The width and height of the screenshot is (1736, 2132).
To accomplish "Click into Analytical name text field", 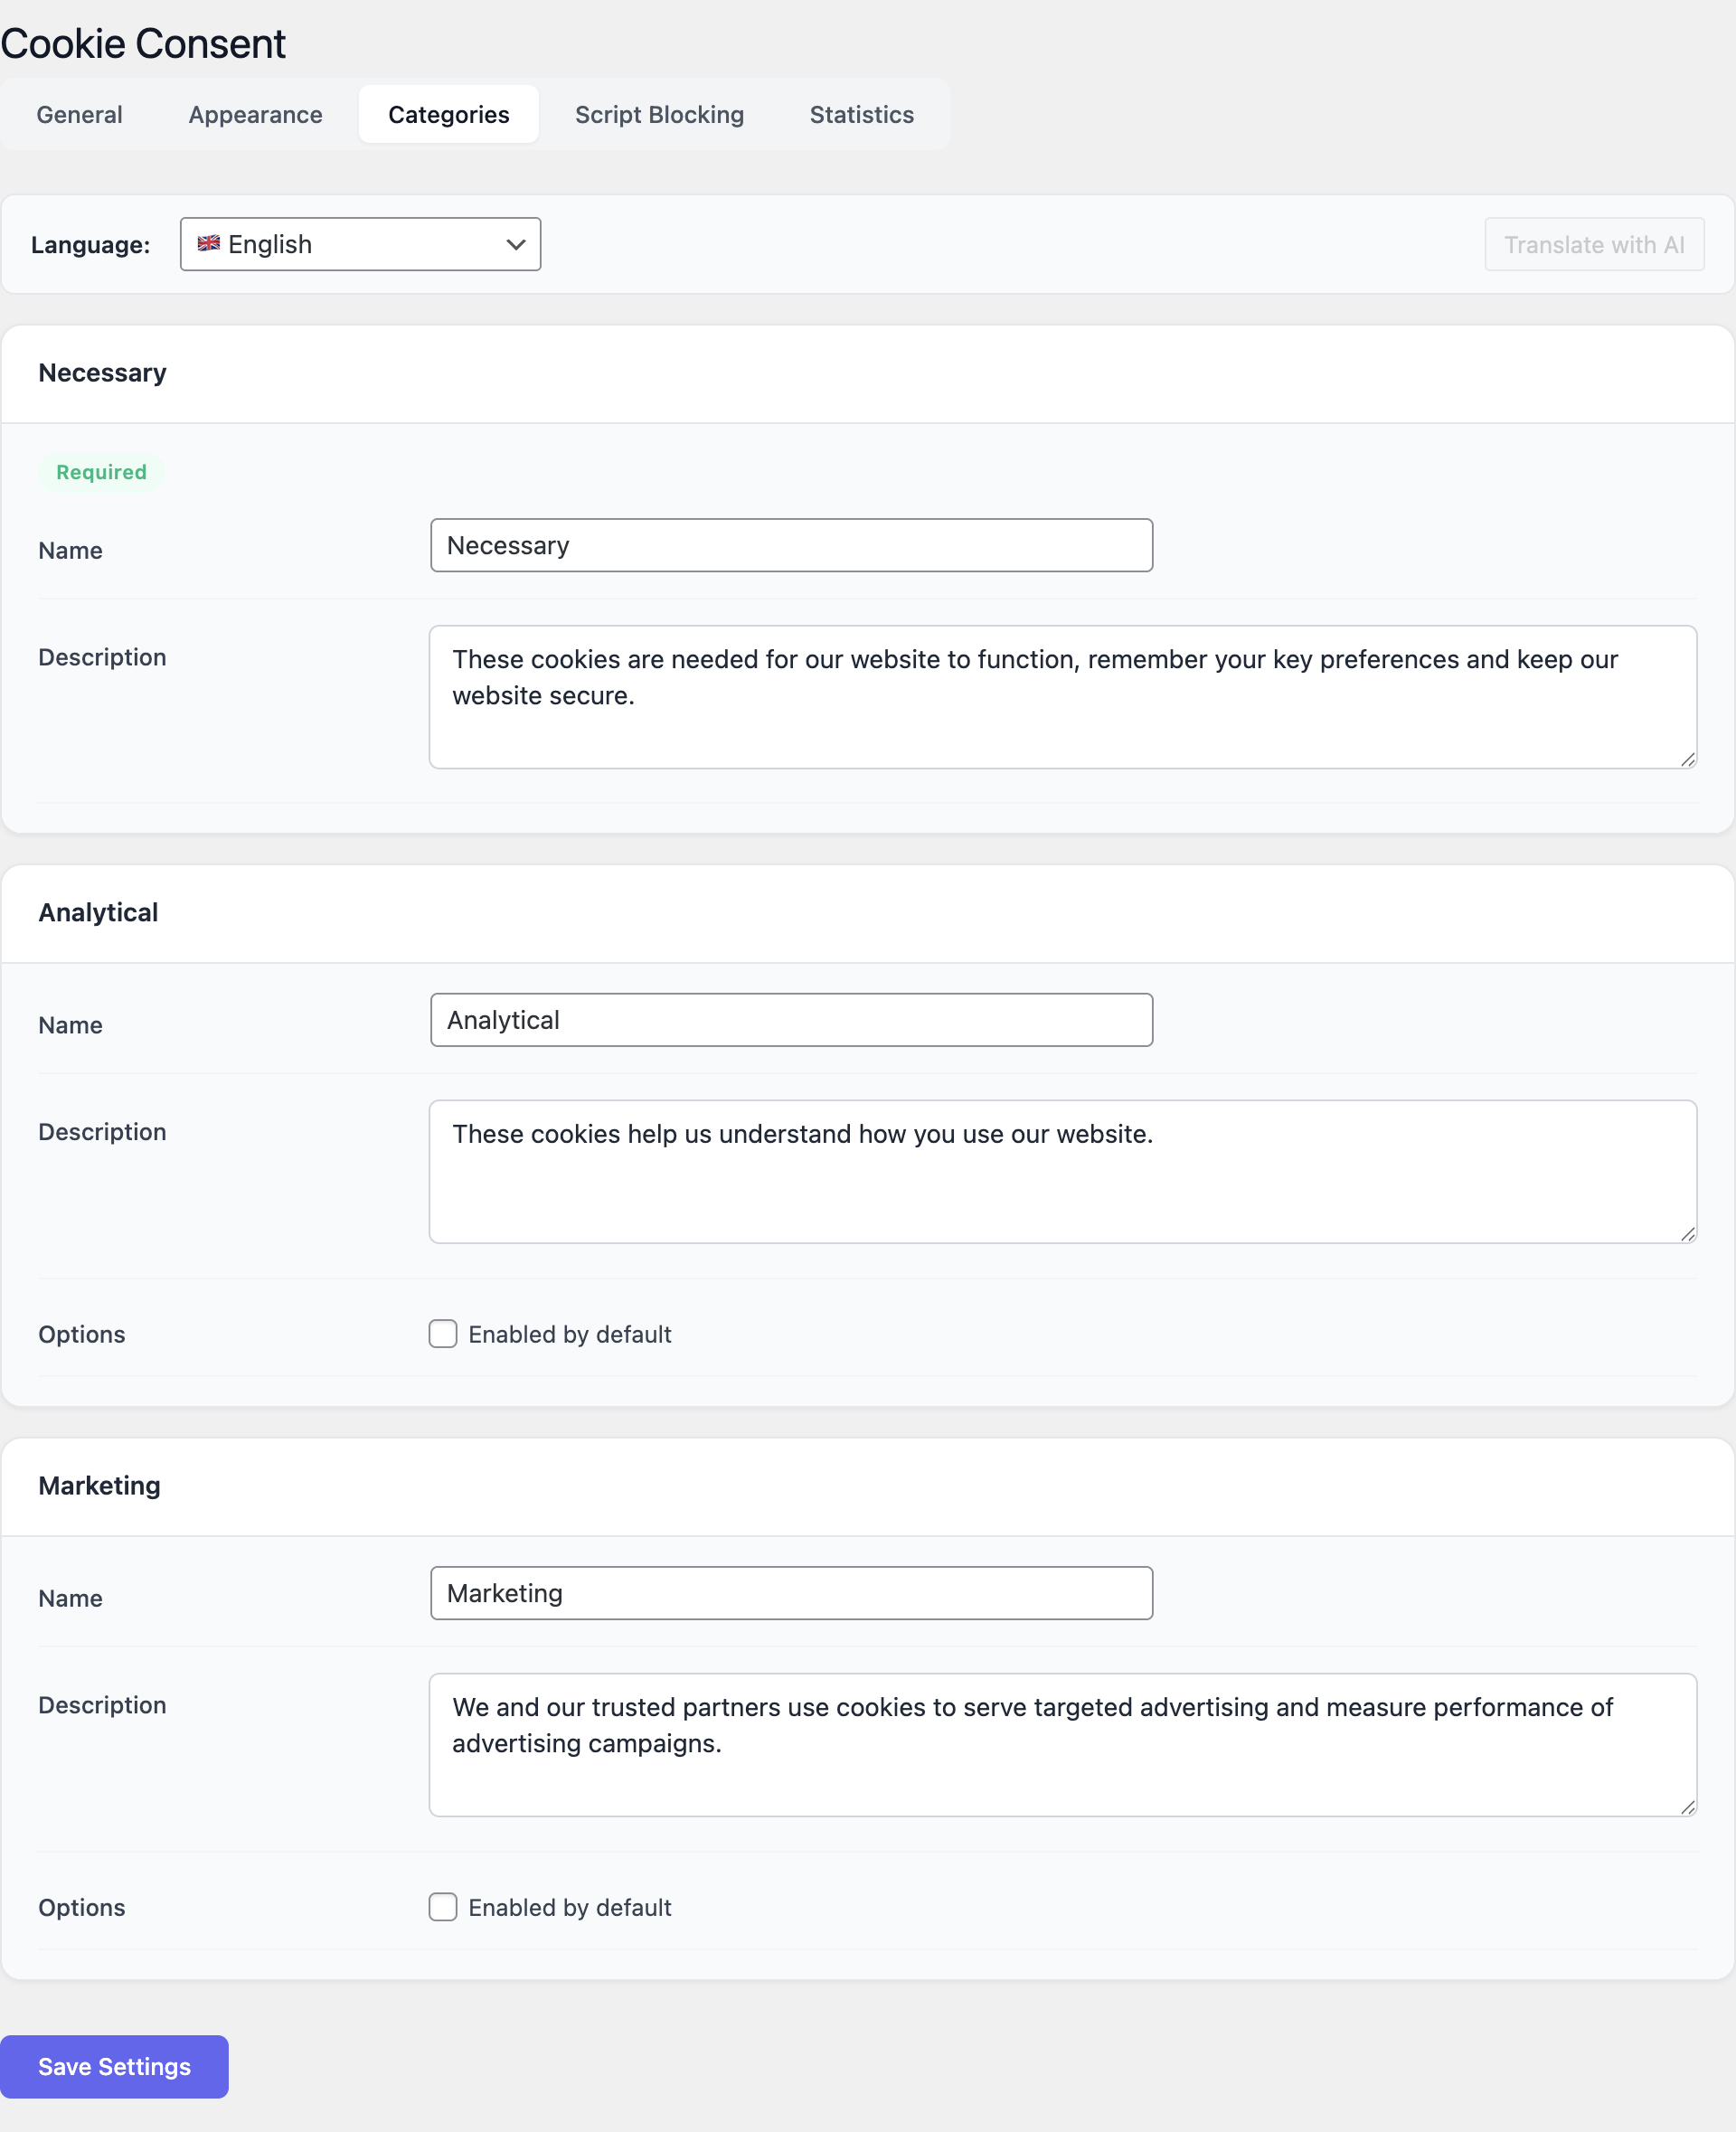I will tap(791, 1020).
